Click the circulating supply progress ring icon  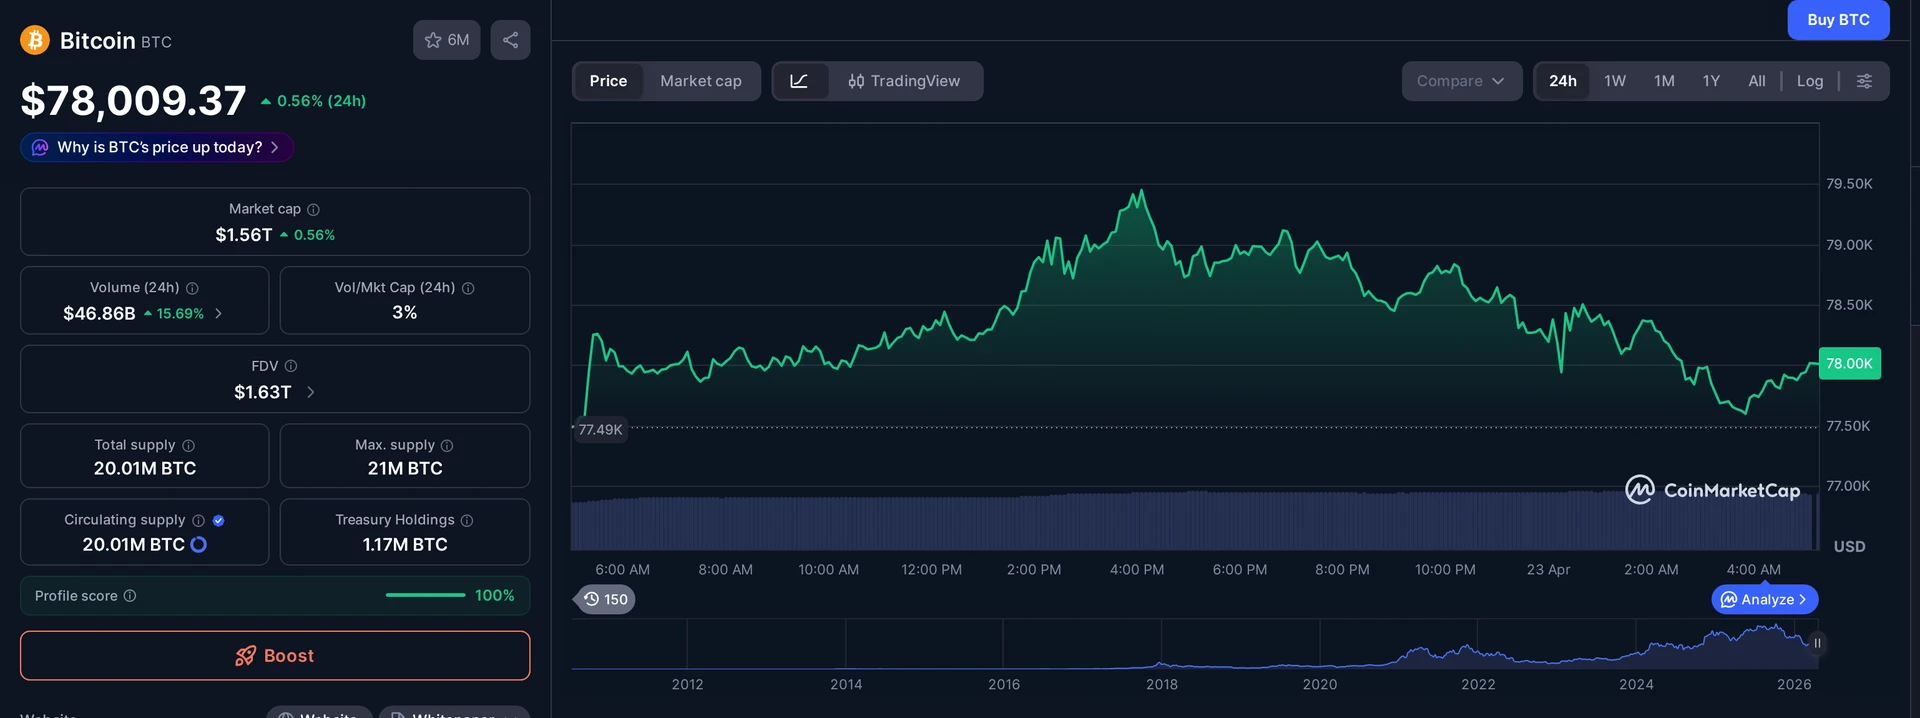point(198,544)
